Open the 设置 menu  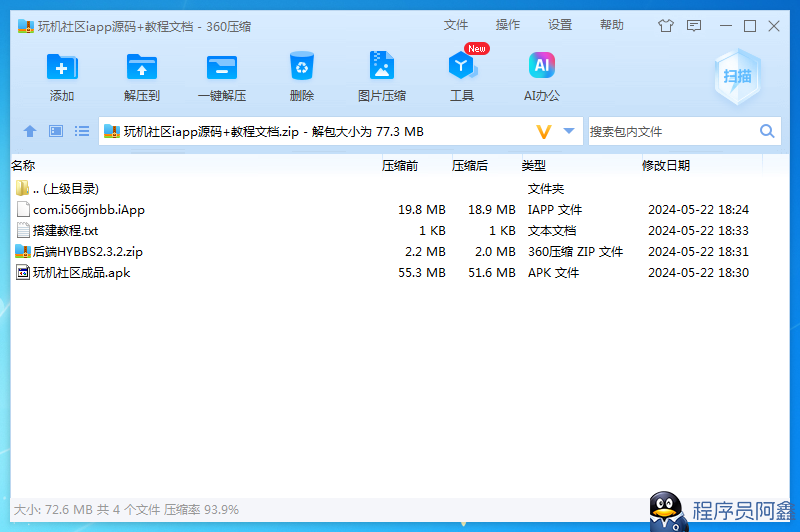pos(560,25)
